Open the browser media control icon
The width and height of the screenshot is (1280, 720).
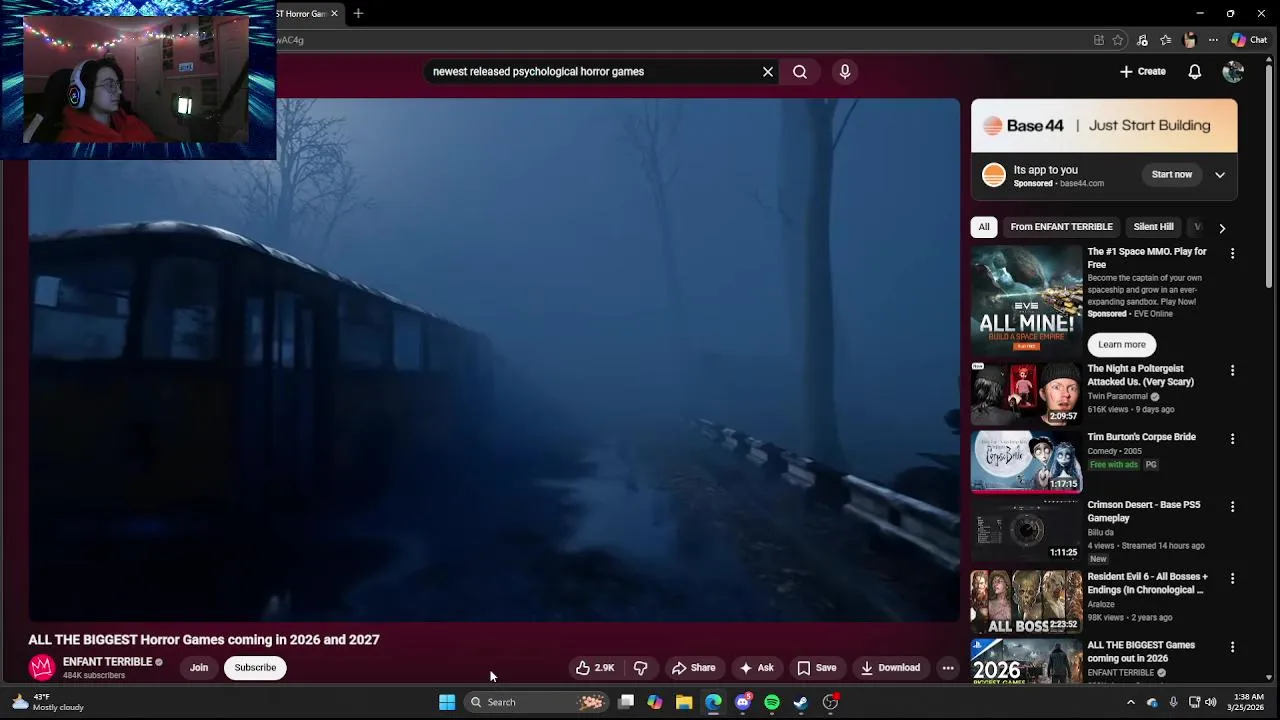pos(1142,40)
